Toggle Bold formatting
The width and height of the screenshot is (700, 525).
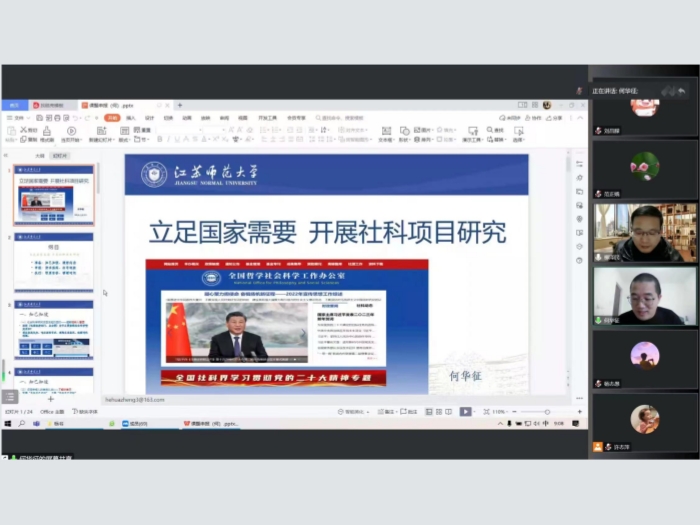point(160,139)
